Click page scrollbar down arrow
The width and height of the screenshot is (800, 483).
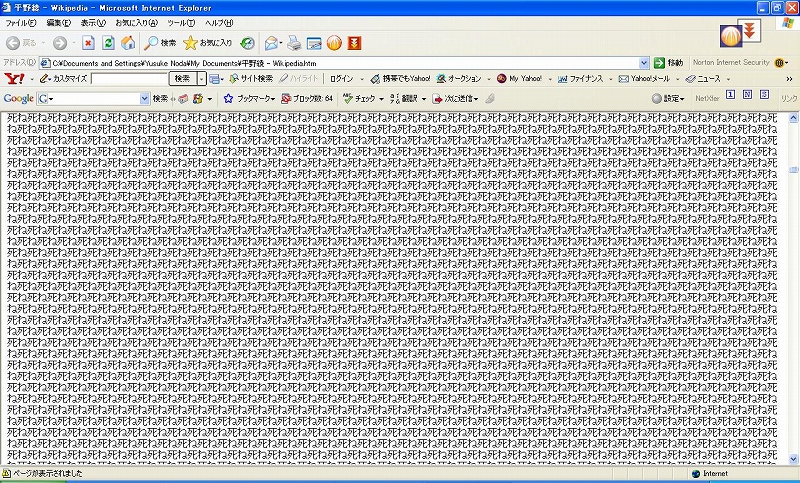tap(793, 459)
